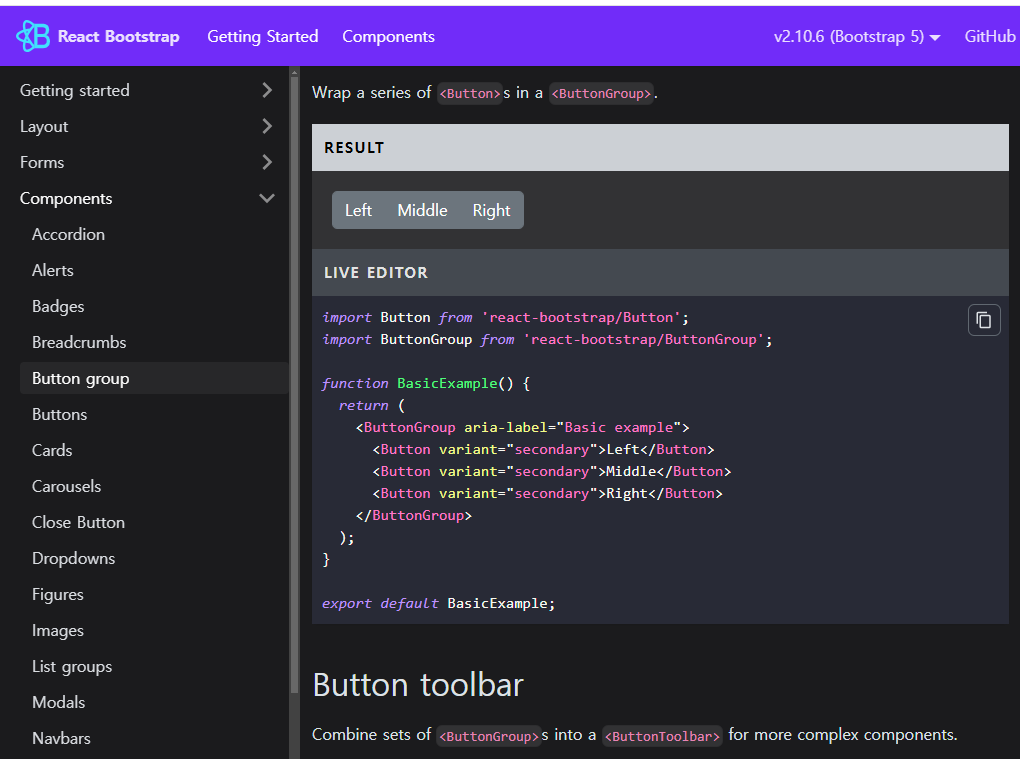Open Modals in the sidebar
The height and width of the screenshot is (759, 1020).
[x=59, y=702]
